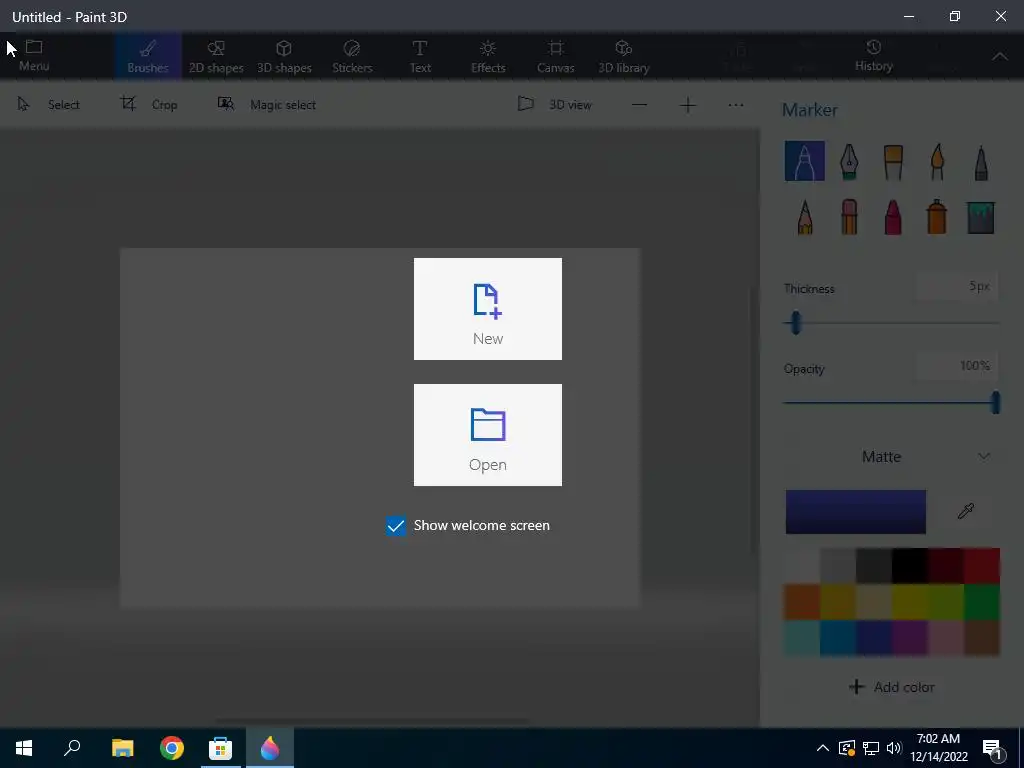Image resolution: width=1024 pixels, height=768 pixels.
Task: Select the Spray can brush
Action: coord(937,217)
